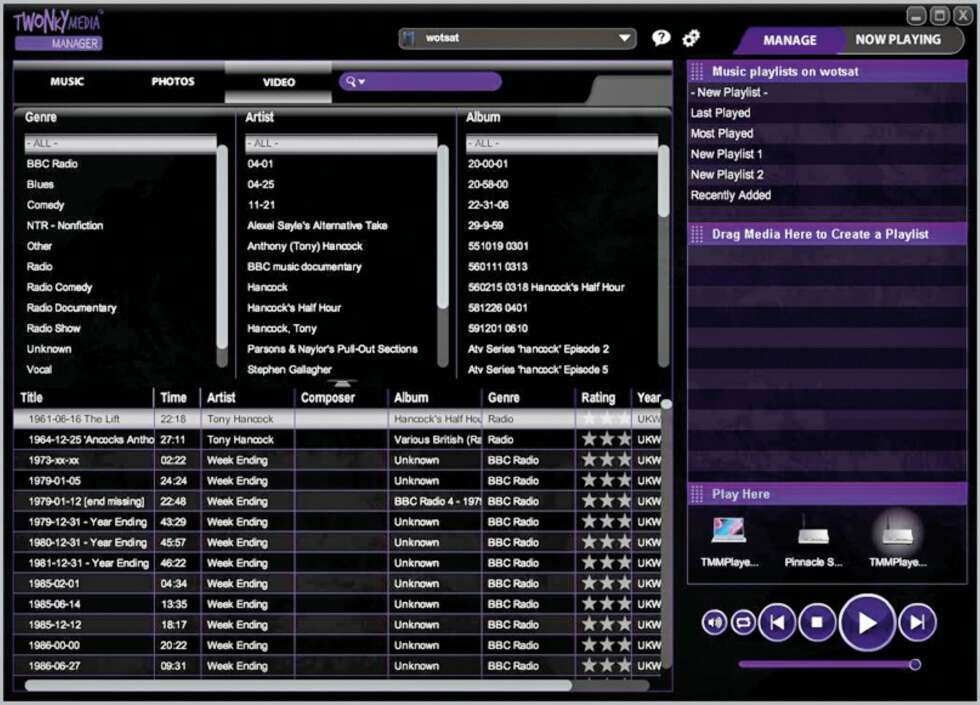The image size is (980, 705).
Task: Select track 1986-06-27
Action: (54, 666)
